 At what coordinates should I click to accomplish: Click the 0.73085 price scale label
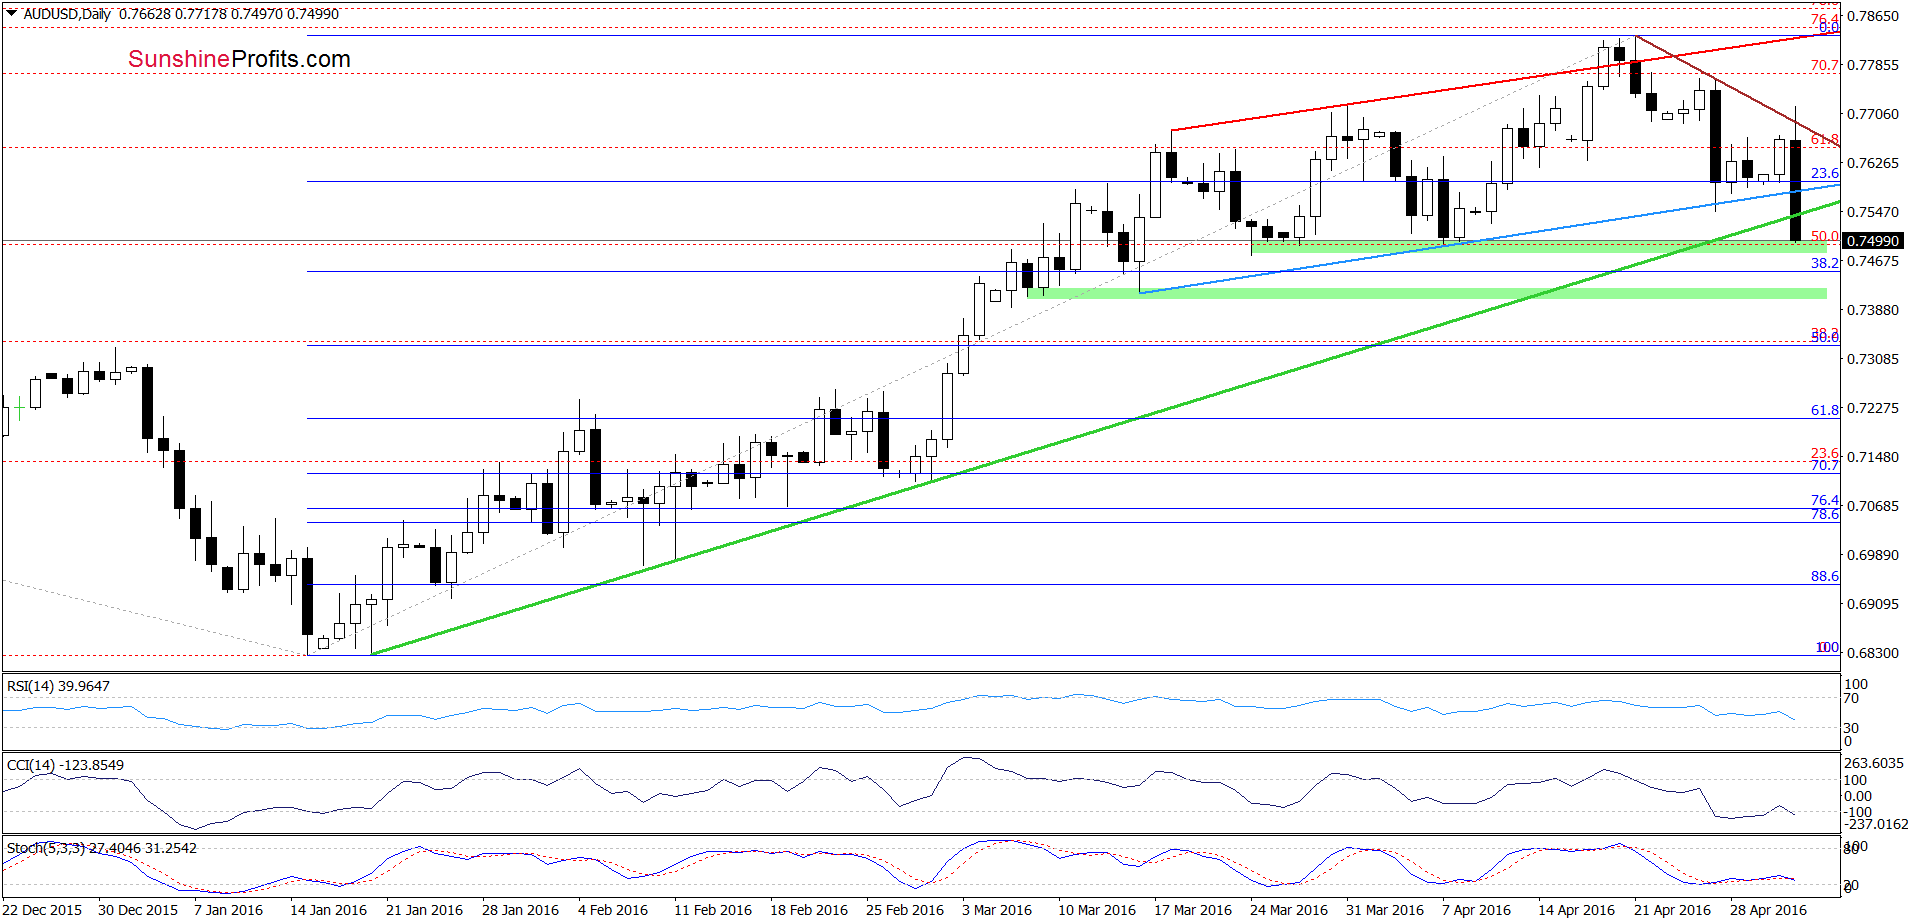(1872, 359)
